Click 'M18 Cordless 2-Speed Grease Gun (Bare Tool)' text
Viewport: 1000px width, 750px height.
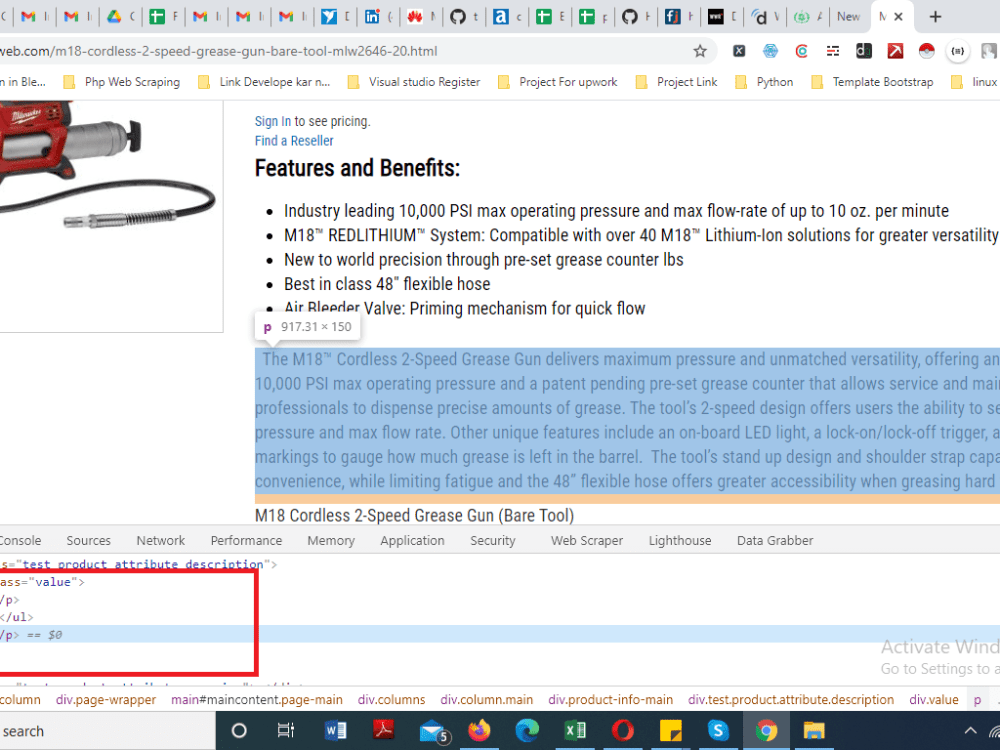click(x=415, y=515)
